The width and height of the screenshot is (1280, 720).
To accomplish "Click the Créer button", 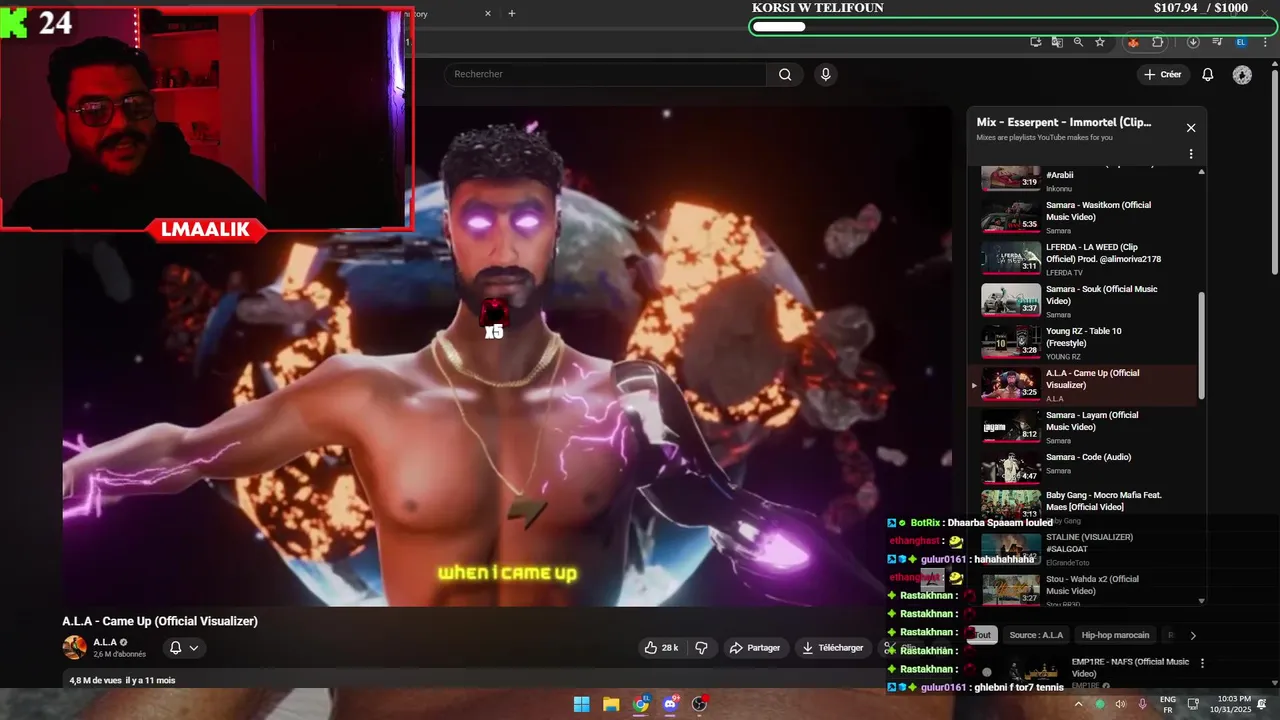I will pyautogui.click(x=1163, y=75).
